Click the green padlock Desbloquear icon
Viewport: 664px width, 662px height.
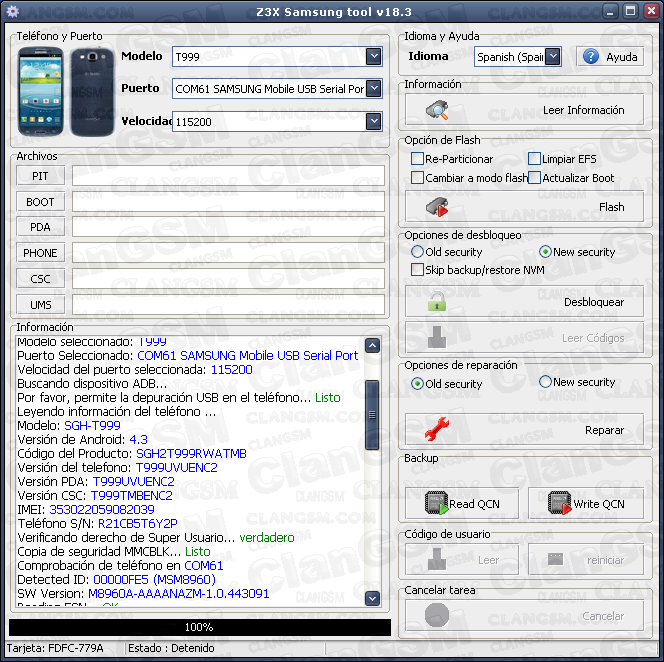(x=437, y=302)
